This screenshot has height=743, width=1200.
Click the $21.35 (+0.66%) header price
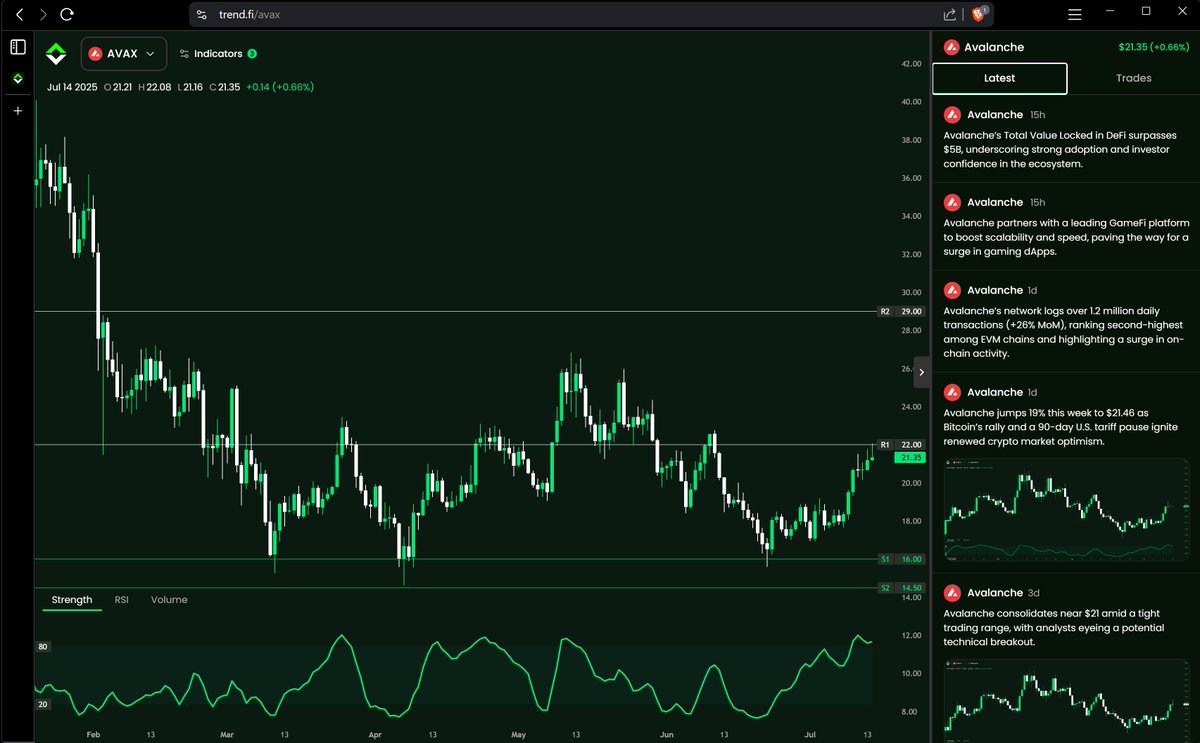1154,47
